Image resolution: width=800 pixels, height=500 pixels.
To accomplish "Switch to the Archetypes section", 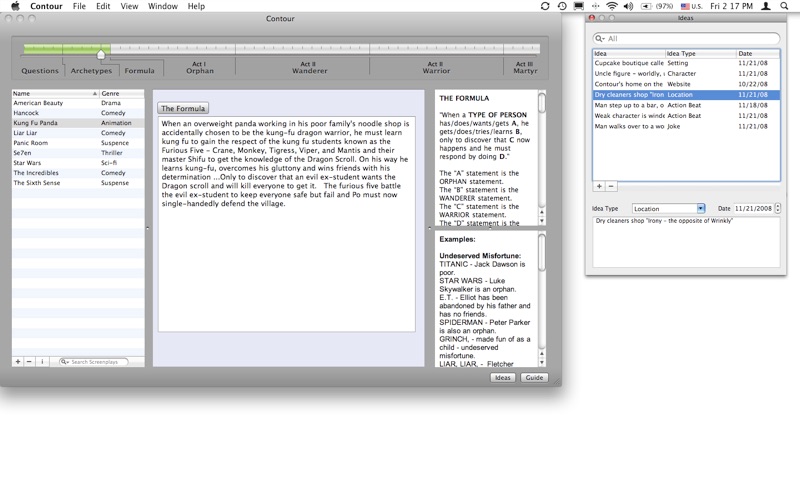I will click(91, 70).
